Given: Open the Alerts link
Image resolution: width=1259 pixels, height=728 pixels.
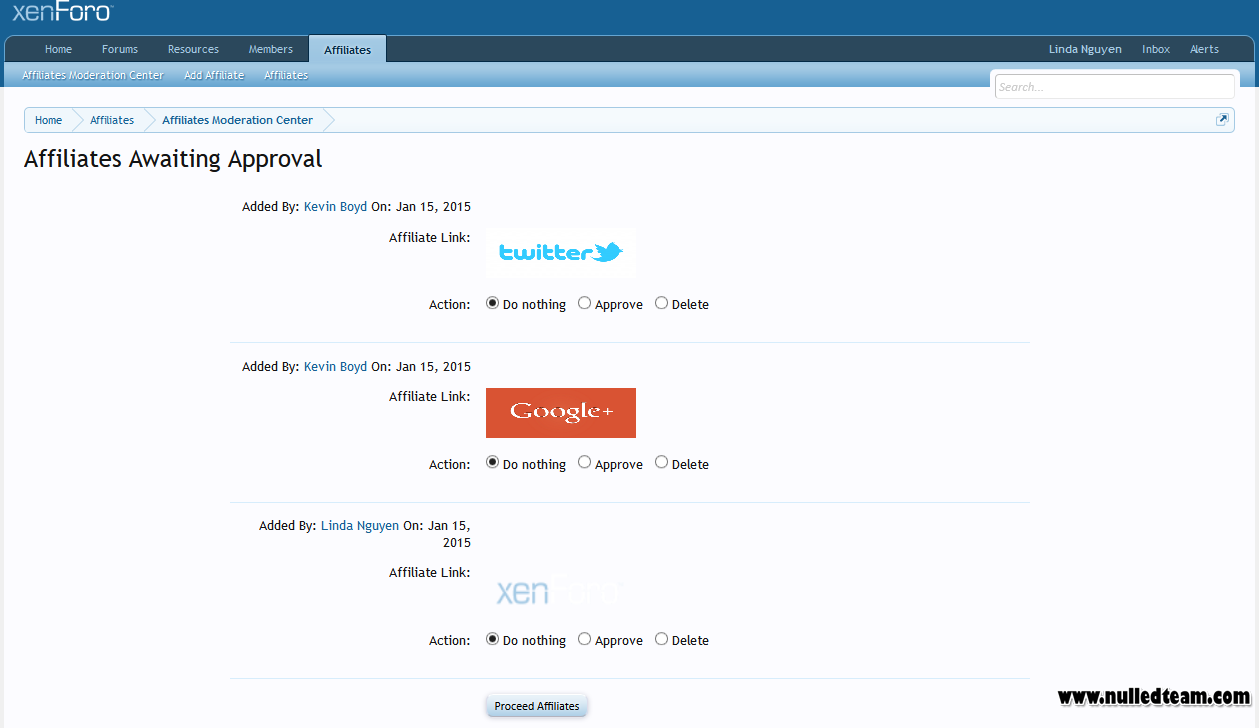Looking at the screenshot, I should [1204, 49].
